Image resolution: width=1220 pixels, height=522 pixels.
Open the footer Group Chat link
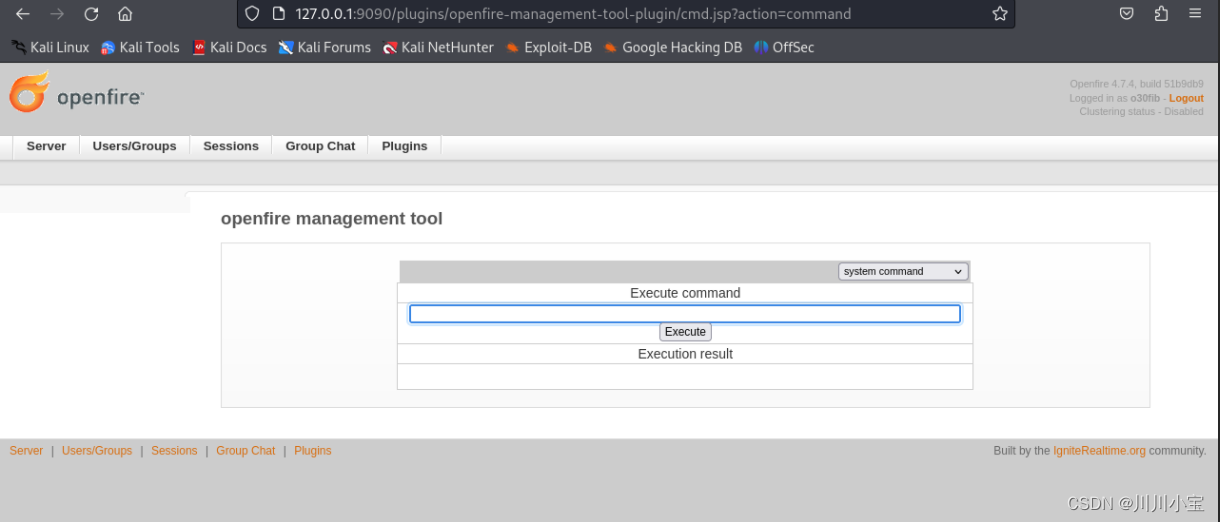tap(245, 451)
